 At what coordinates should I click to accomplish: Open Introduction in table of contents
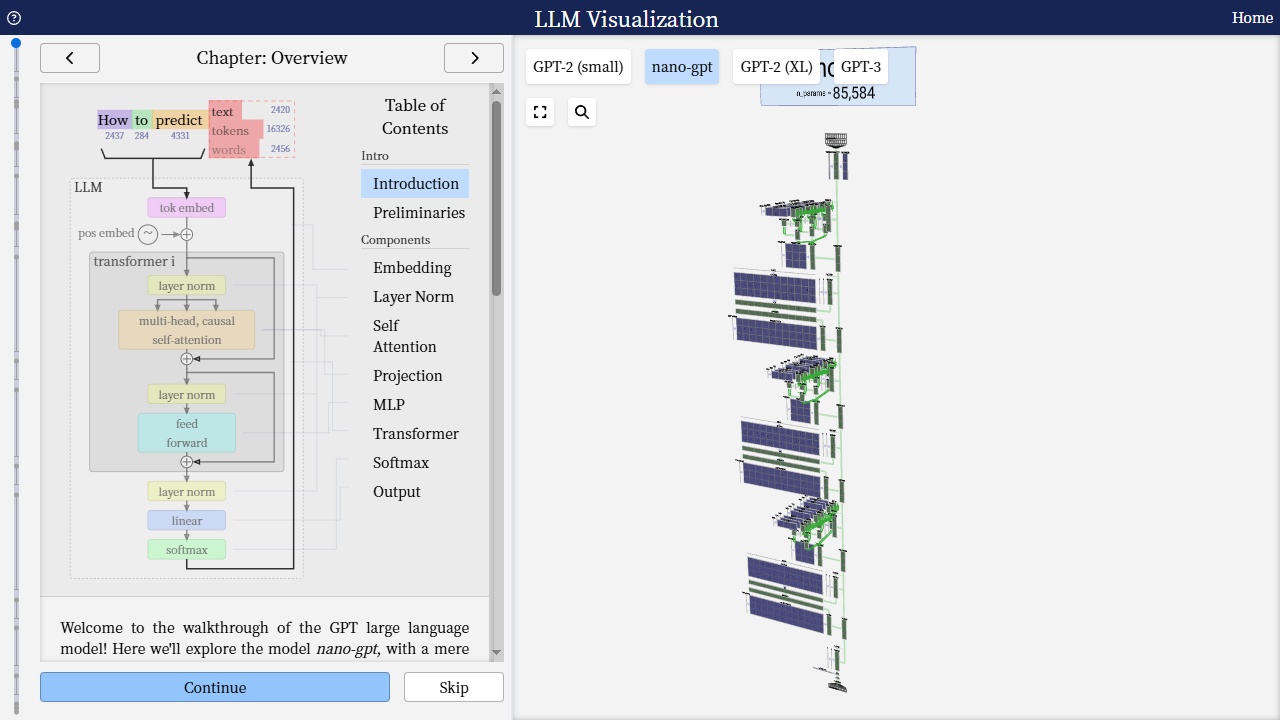coord(415,184)
